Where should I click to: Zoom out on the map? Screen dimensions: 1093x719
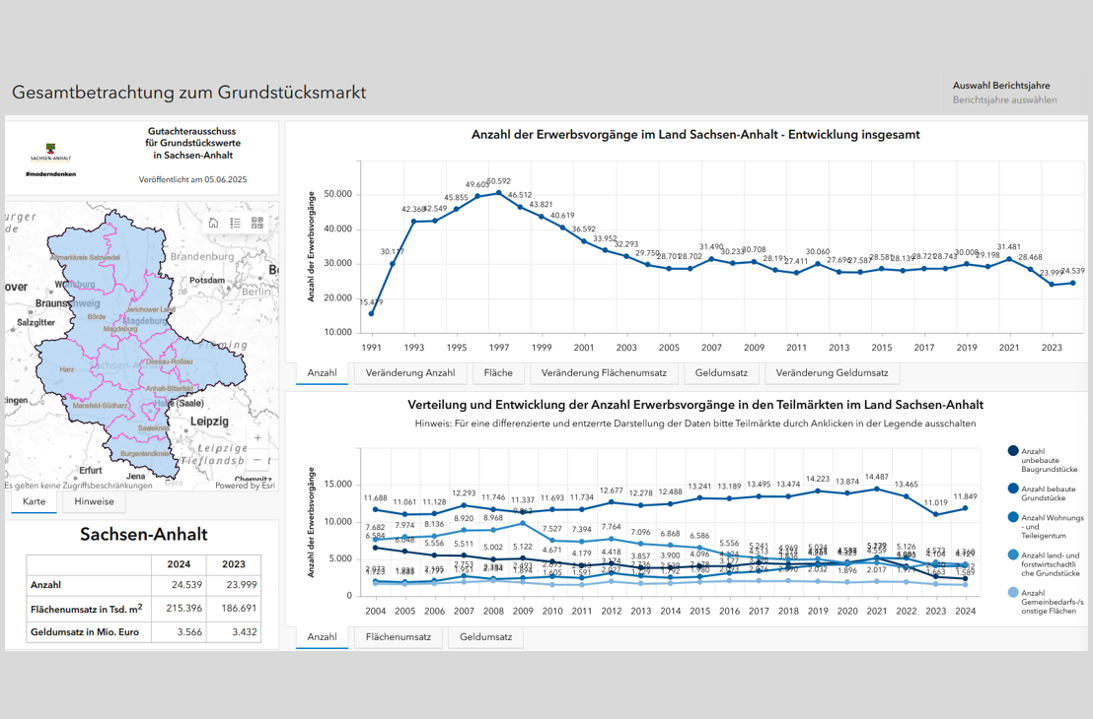pos(258,461)
